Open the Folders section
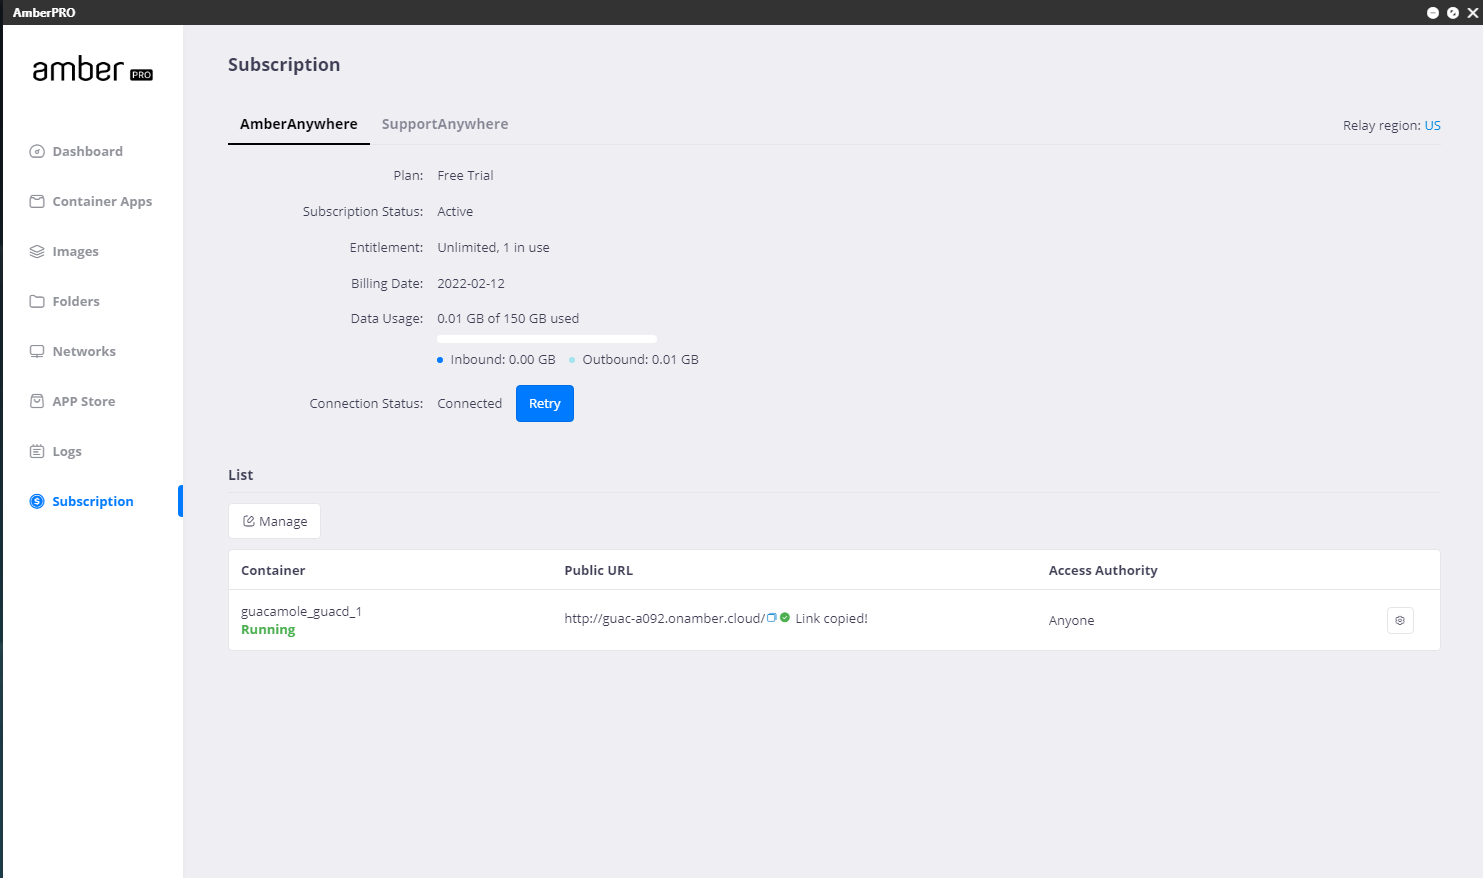Screen dimensions: 1483x878 (x=76, y=302)
